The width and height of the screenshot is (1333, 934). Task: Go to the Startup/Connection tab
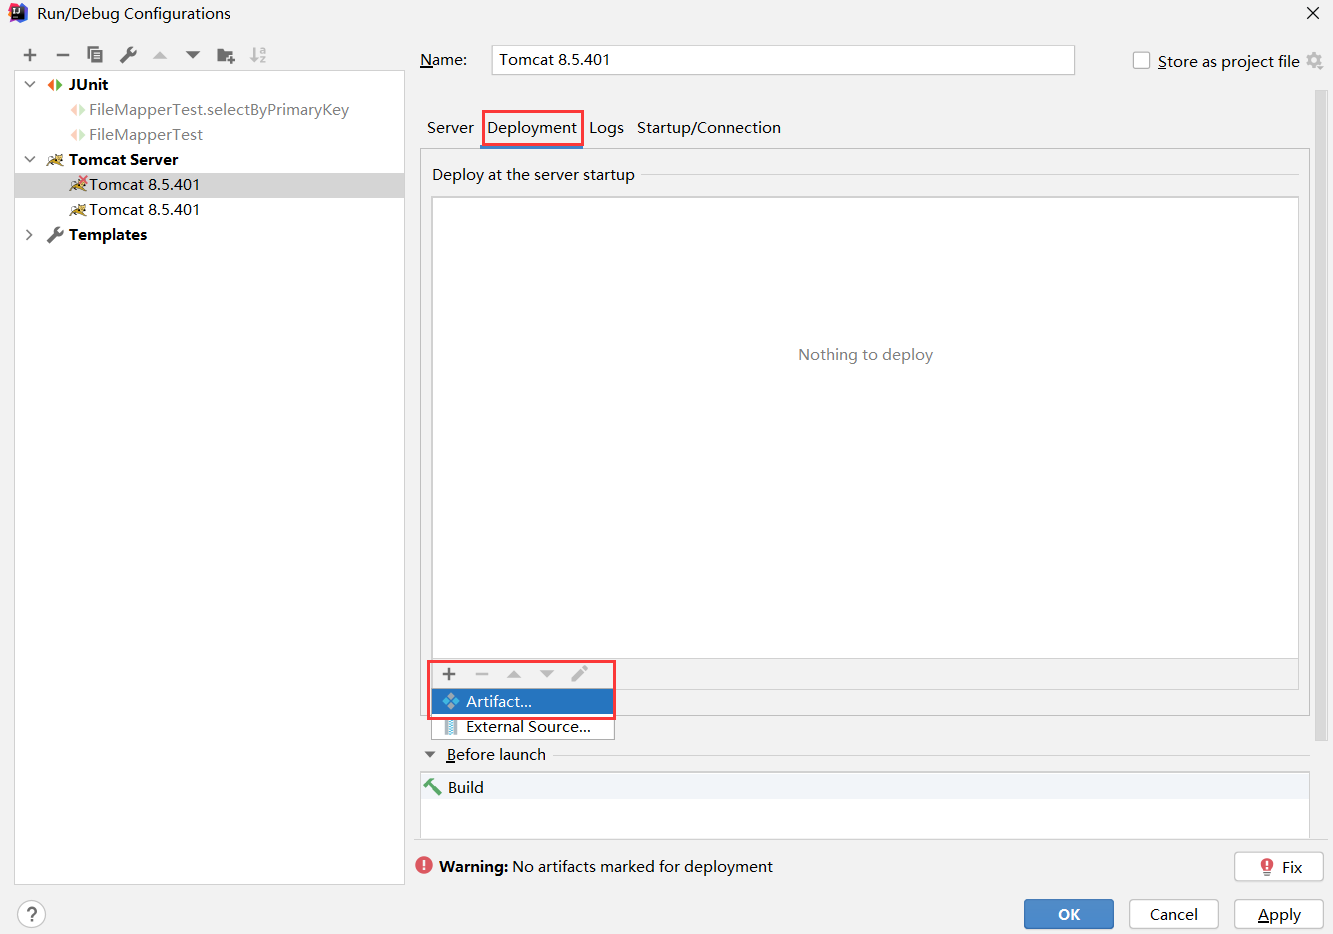click(x=709, y=128)
